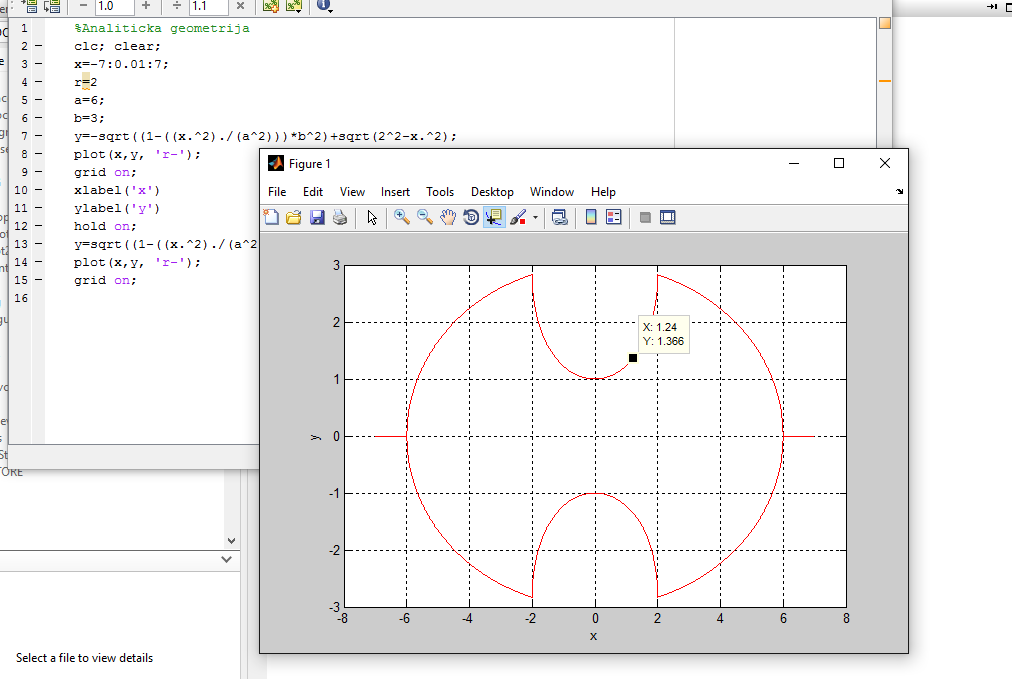Click the multiply button beside 1.1
This screenshot has width=1012, height=679.
tap(240, 6)
